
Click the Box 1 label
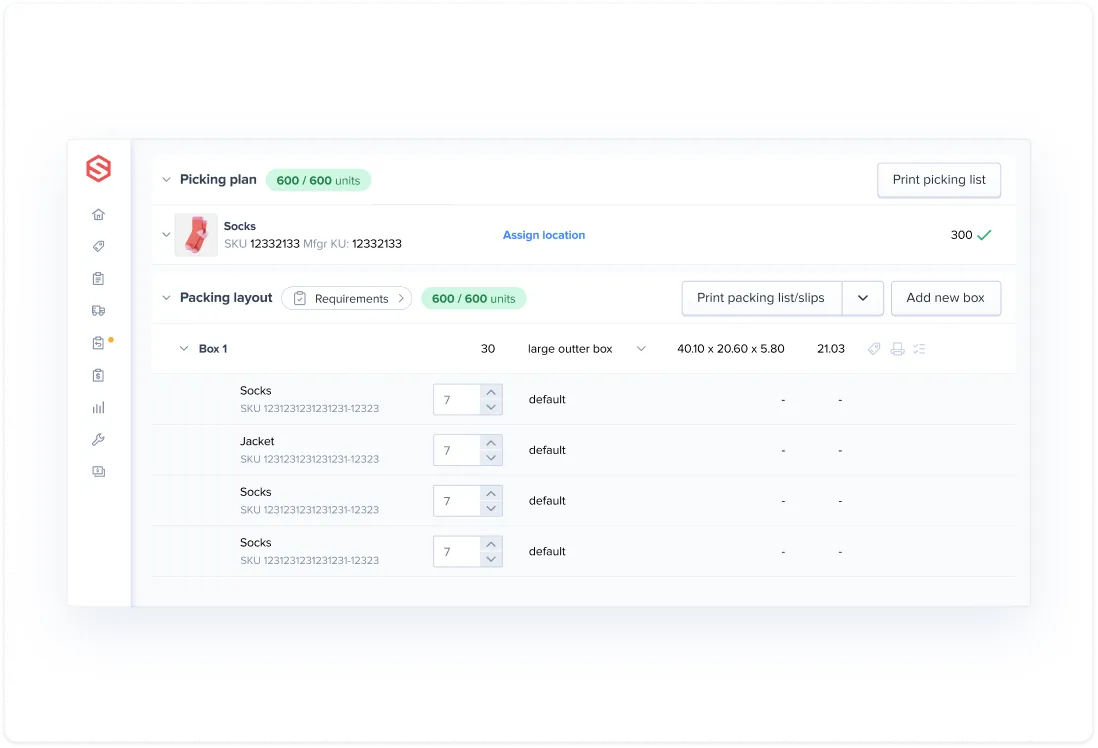point(213,349)
